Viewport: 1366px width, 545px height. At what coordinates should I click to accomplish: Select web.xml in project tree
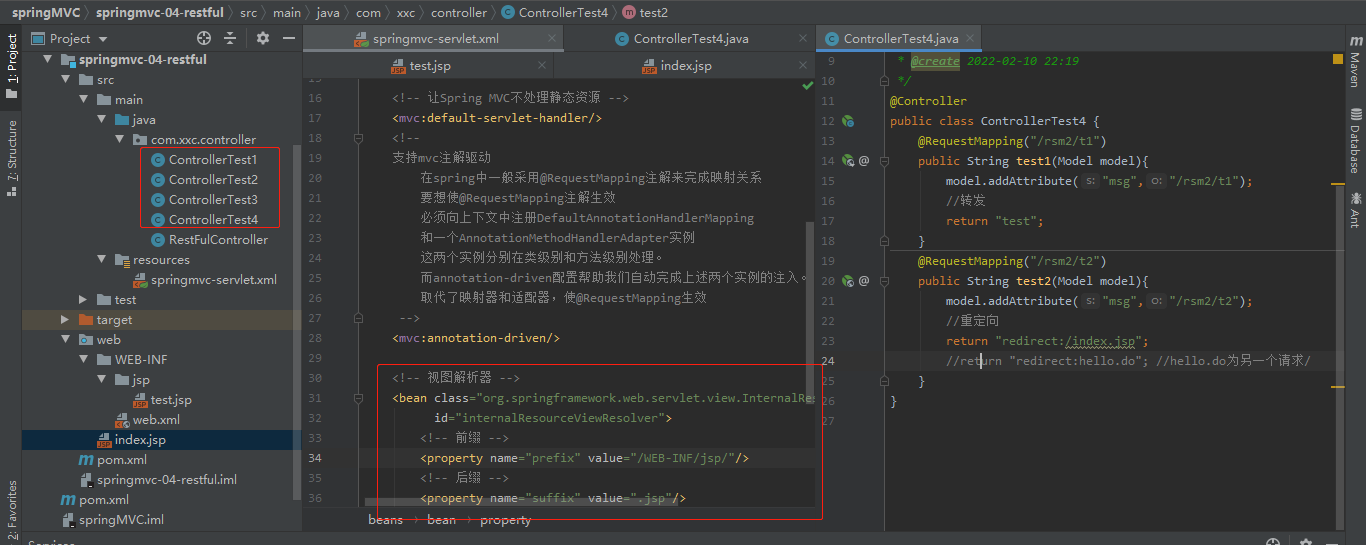(147, 420)
